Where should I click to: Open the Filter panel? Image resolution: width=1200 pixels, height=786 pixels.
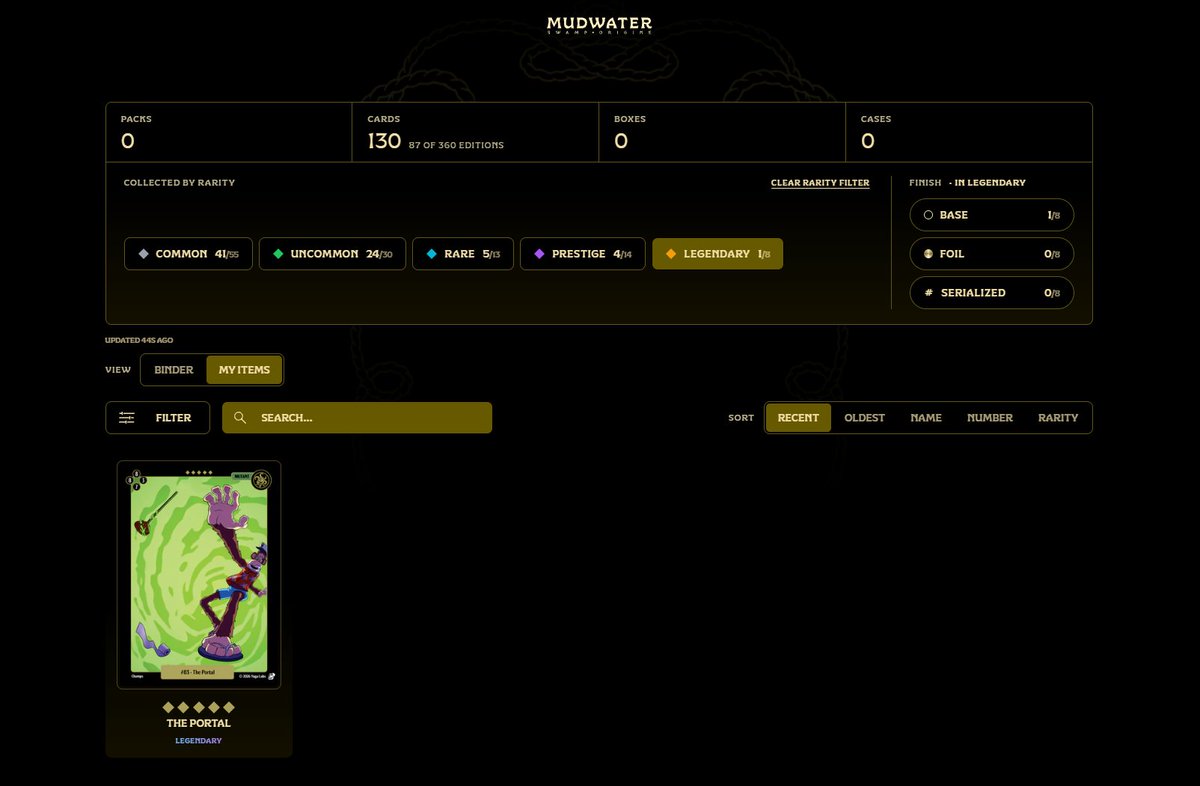[157, 418]
